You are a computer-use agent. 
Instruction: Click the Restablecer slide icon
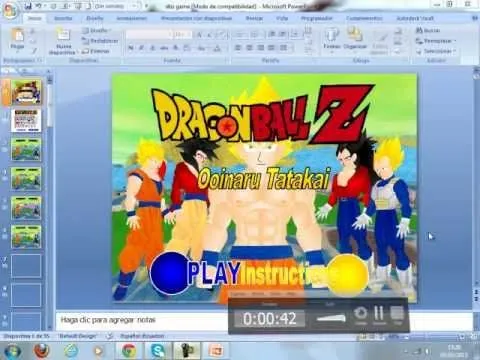point(85,41)
